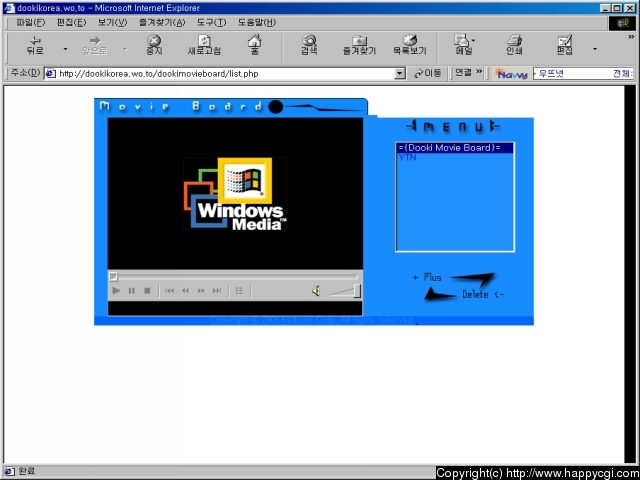Show more toolbar buttons chevron

click(631, 37)
